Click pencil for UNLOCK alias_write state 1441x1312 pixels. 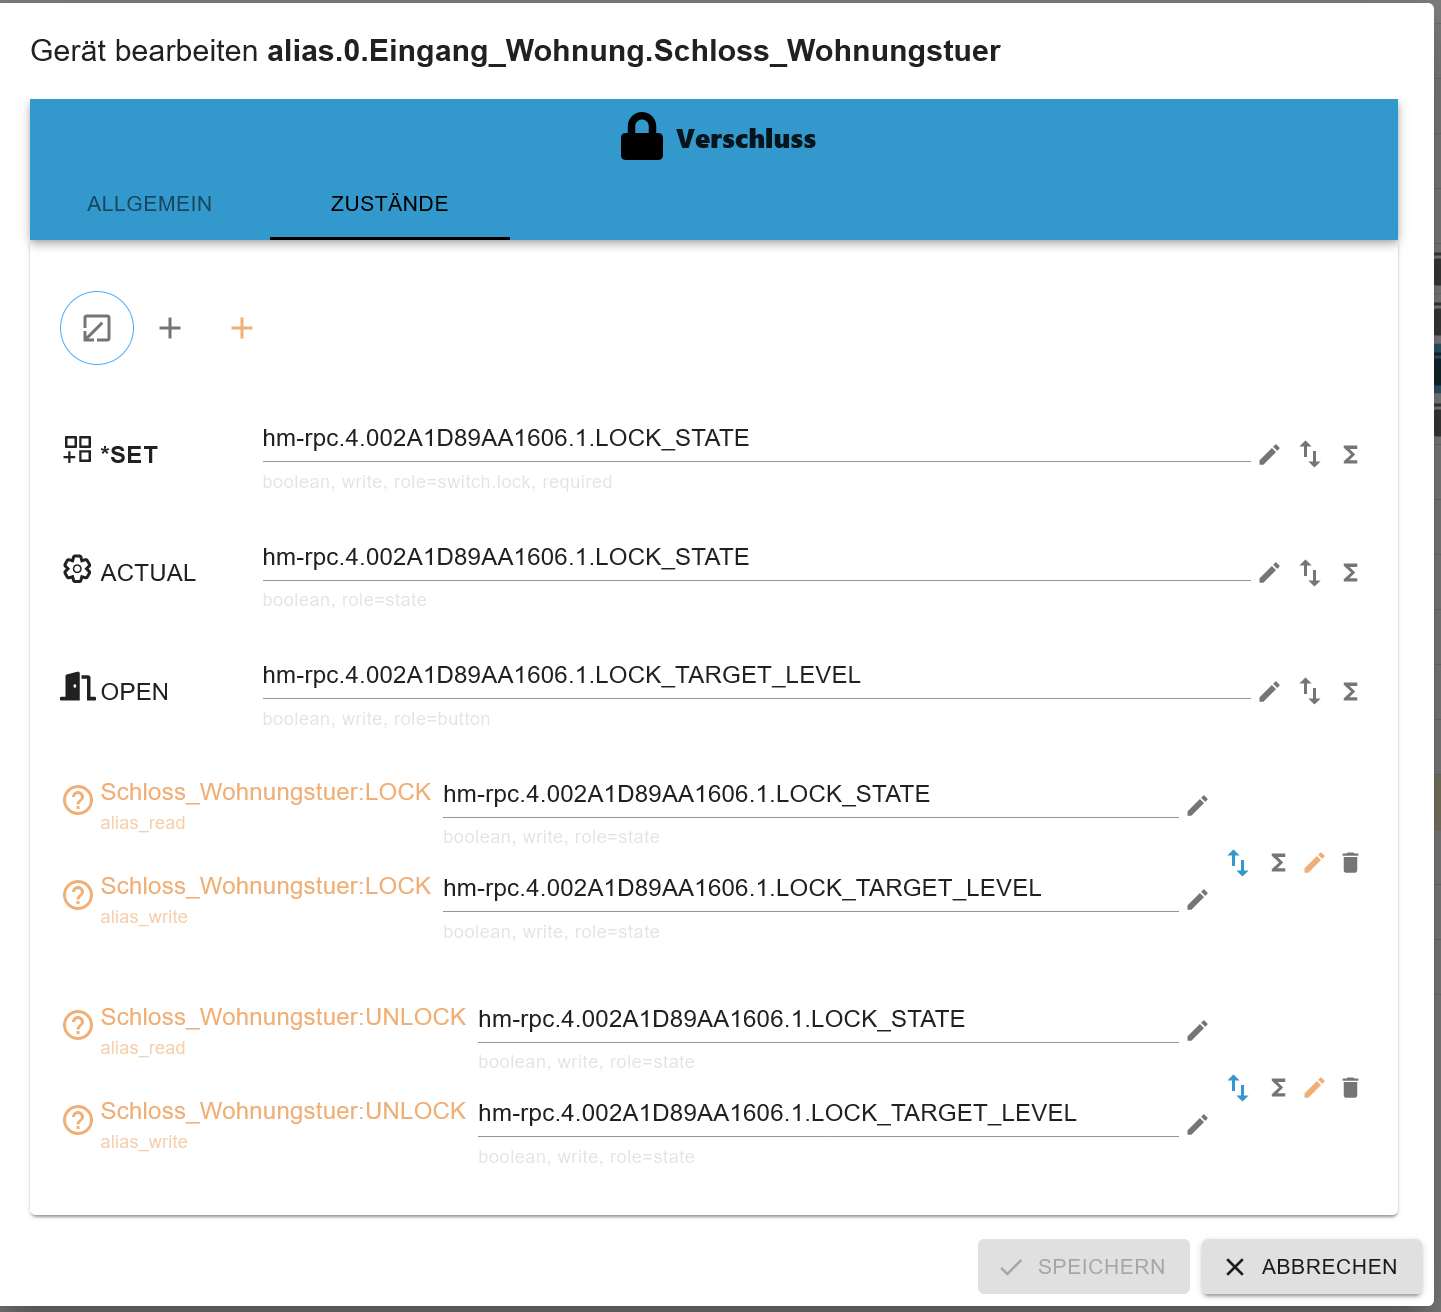click(1197, 1125)
